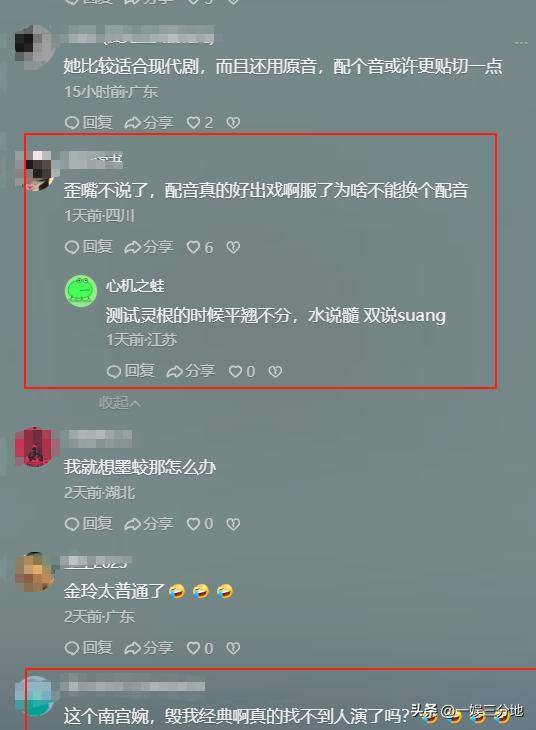Open the red avatar of 墨蛟 commenter
The height and width of the screenshot is (730, 536).
click(x=34, y=447)
